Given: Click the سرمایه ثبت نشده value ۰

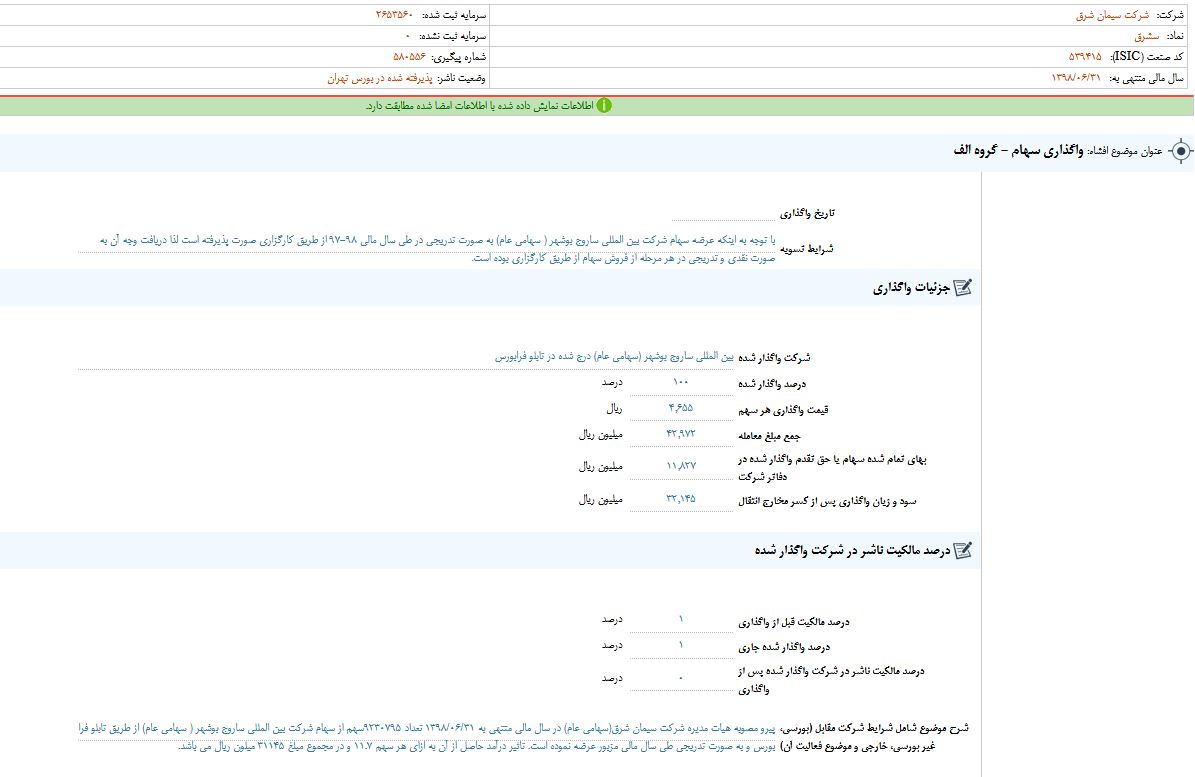Looking at the screenshot, I should pos(408,37).
